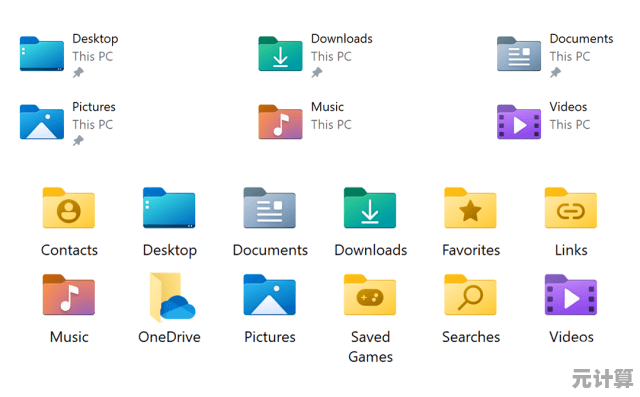The height and width of the screenshot is (397, 640).
Task: Open the large Desktop folder icon beside Contacts
Action: (169, 208)
